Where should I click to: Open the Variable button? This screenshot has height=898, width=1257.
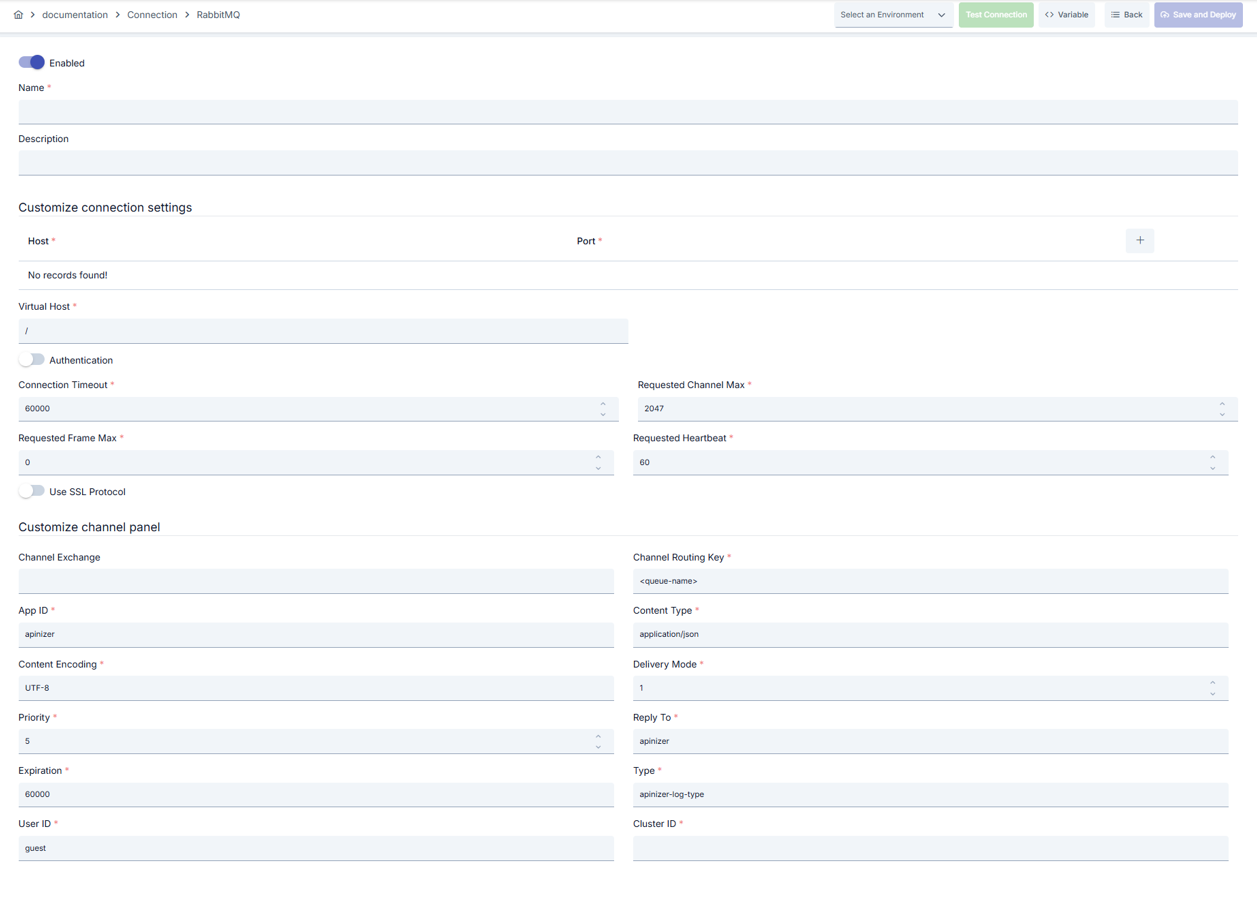pyautogui.click(x=1067, y=15)
